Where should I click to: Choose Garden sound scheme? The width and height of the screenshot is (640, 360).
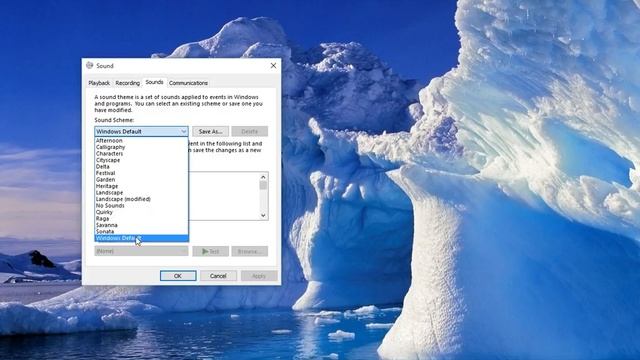click(141, 180)
